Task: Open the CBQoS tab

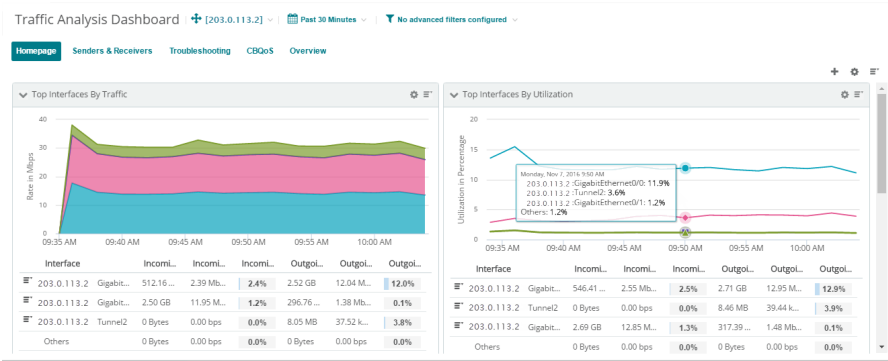Action: click(260, 51)
